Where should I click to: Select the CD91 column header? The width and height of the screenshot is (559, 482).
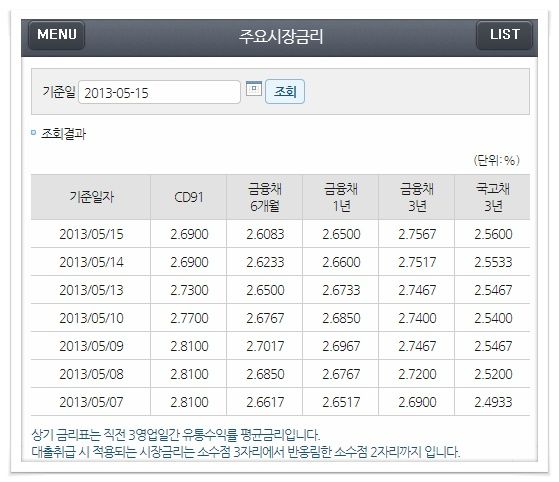189,197
